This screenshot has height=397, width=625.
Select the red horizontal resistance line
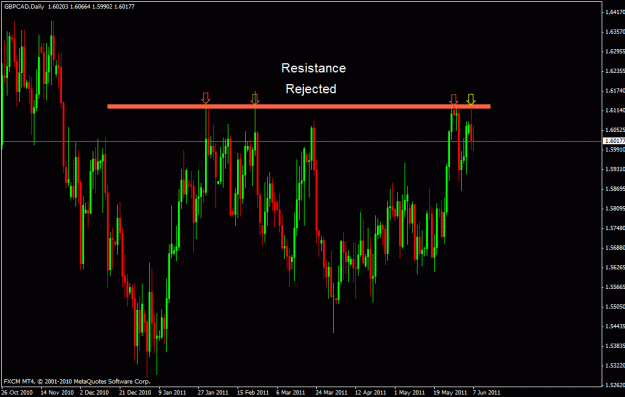(x=299, y=106)
